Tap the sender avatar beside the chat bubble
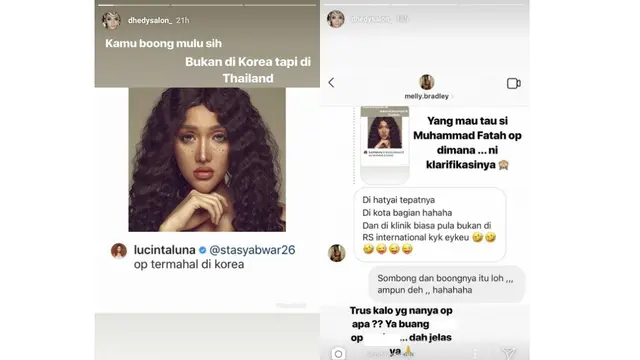640x360 pixels. (x=337, y=253)
